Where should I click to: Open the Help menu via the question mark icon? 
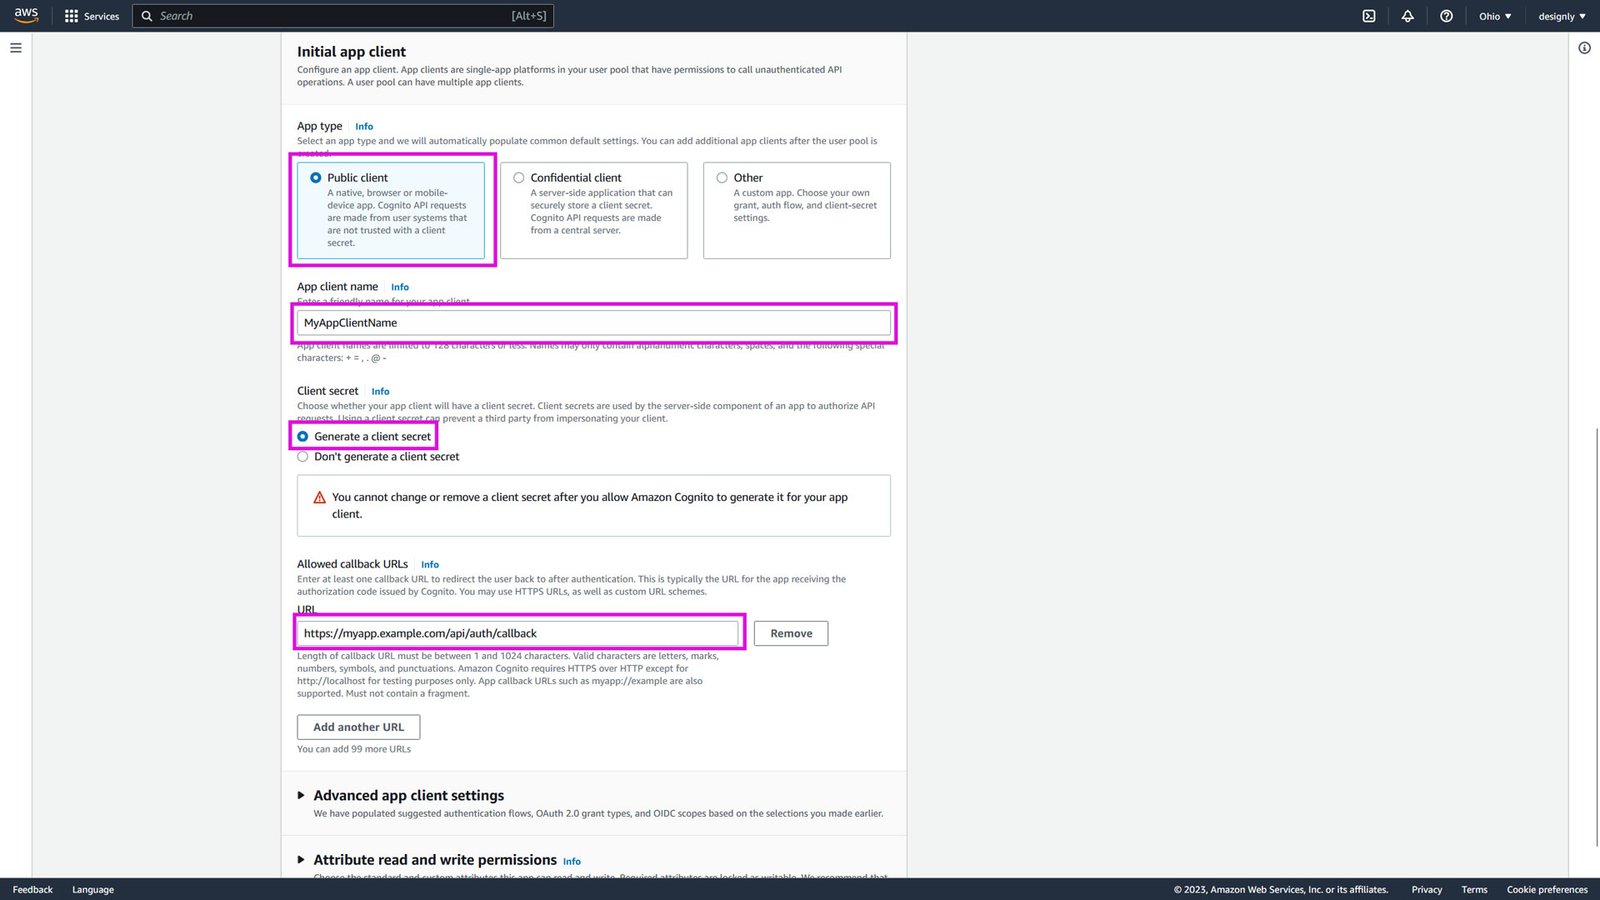pos(1444,15)
